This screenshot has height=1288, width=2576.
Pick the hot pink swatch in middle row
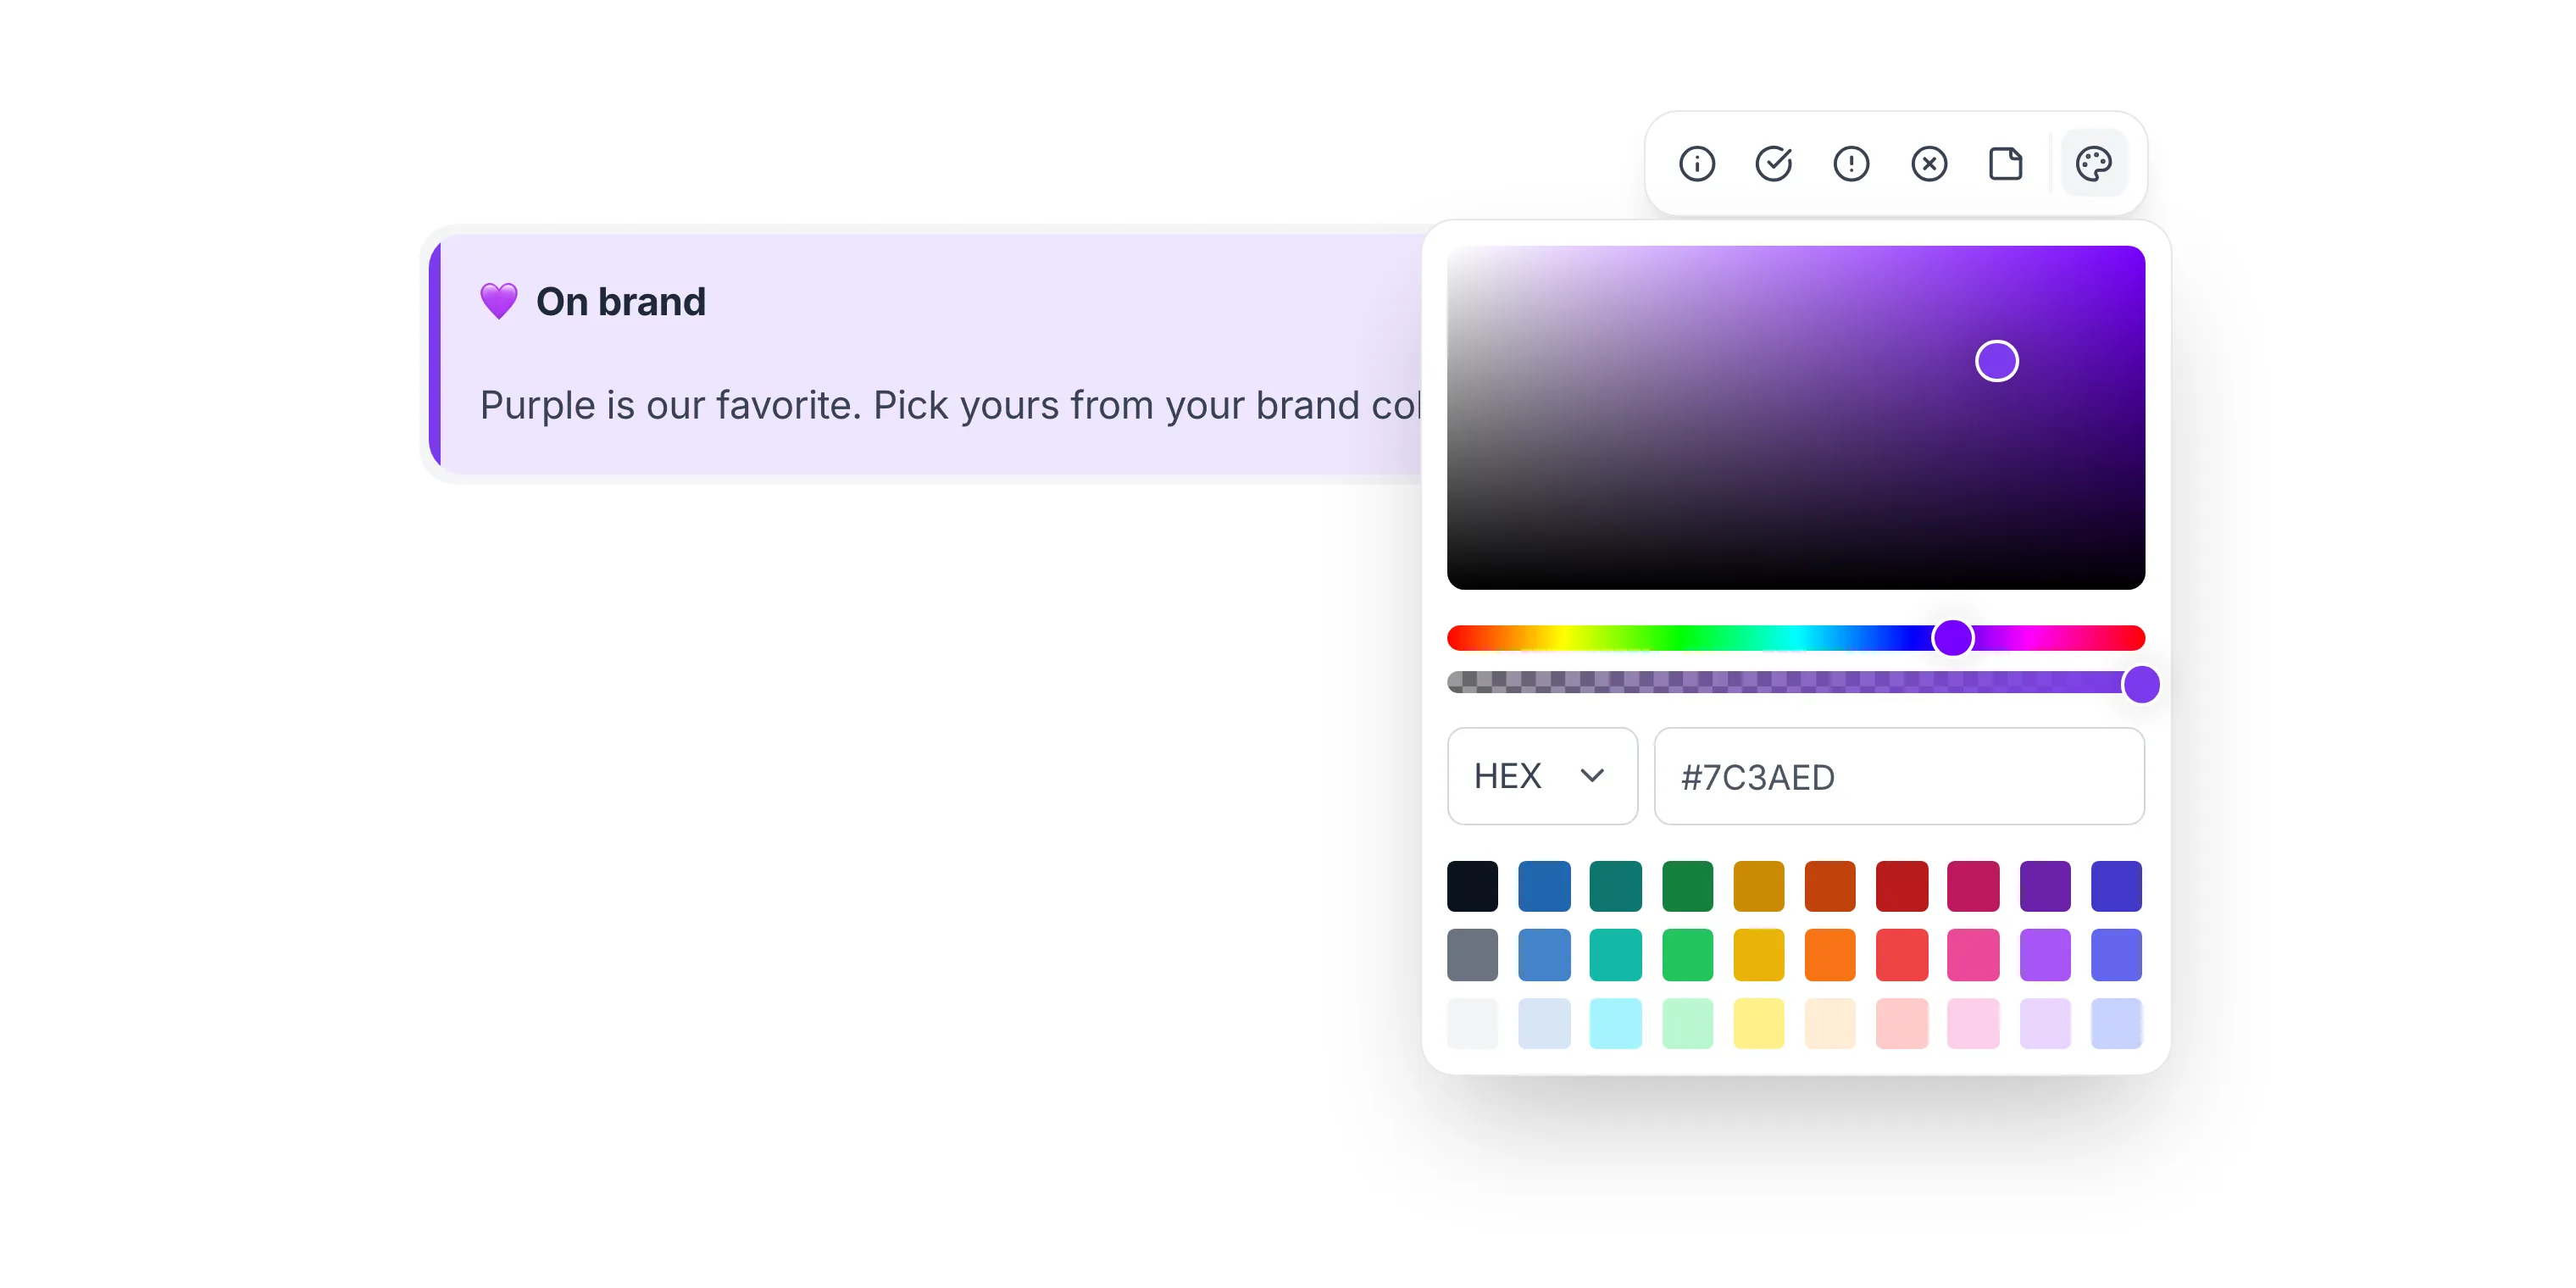pyautogui.click(x=1973, y=955)
